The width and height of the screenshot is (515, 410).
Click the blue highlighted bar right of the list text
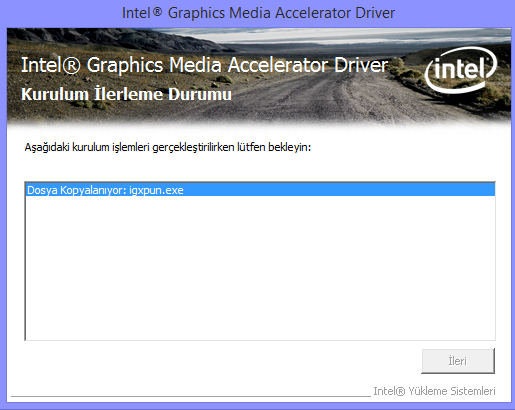coord(339,190)
